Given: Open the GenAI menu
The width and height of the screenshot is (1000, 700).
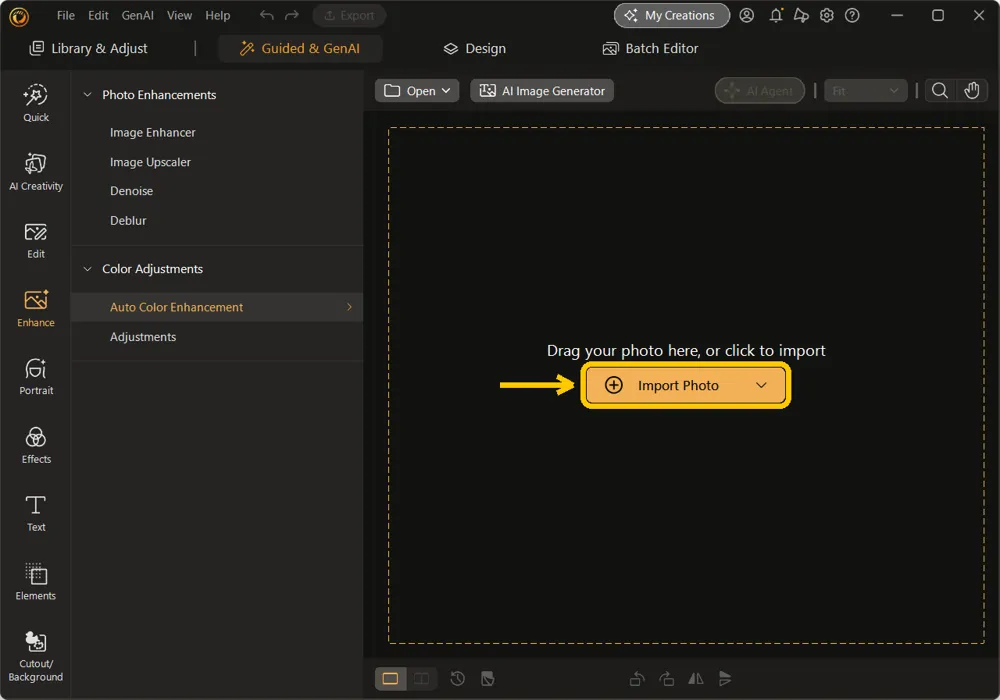Looking at the screenshot, I should click(x=138, y=15).
